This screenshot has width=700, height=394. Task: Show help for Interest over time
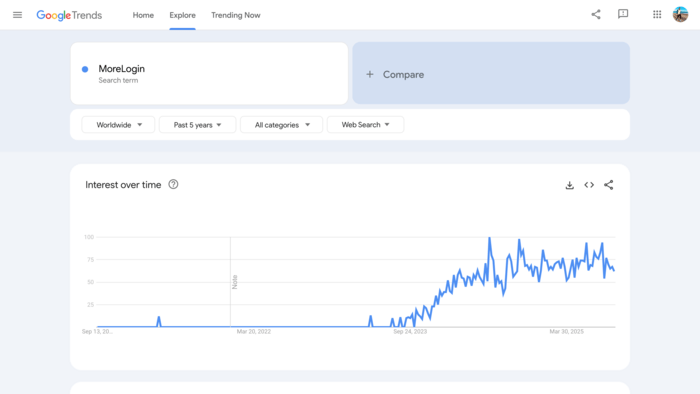[173, 184]
